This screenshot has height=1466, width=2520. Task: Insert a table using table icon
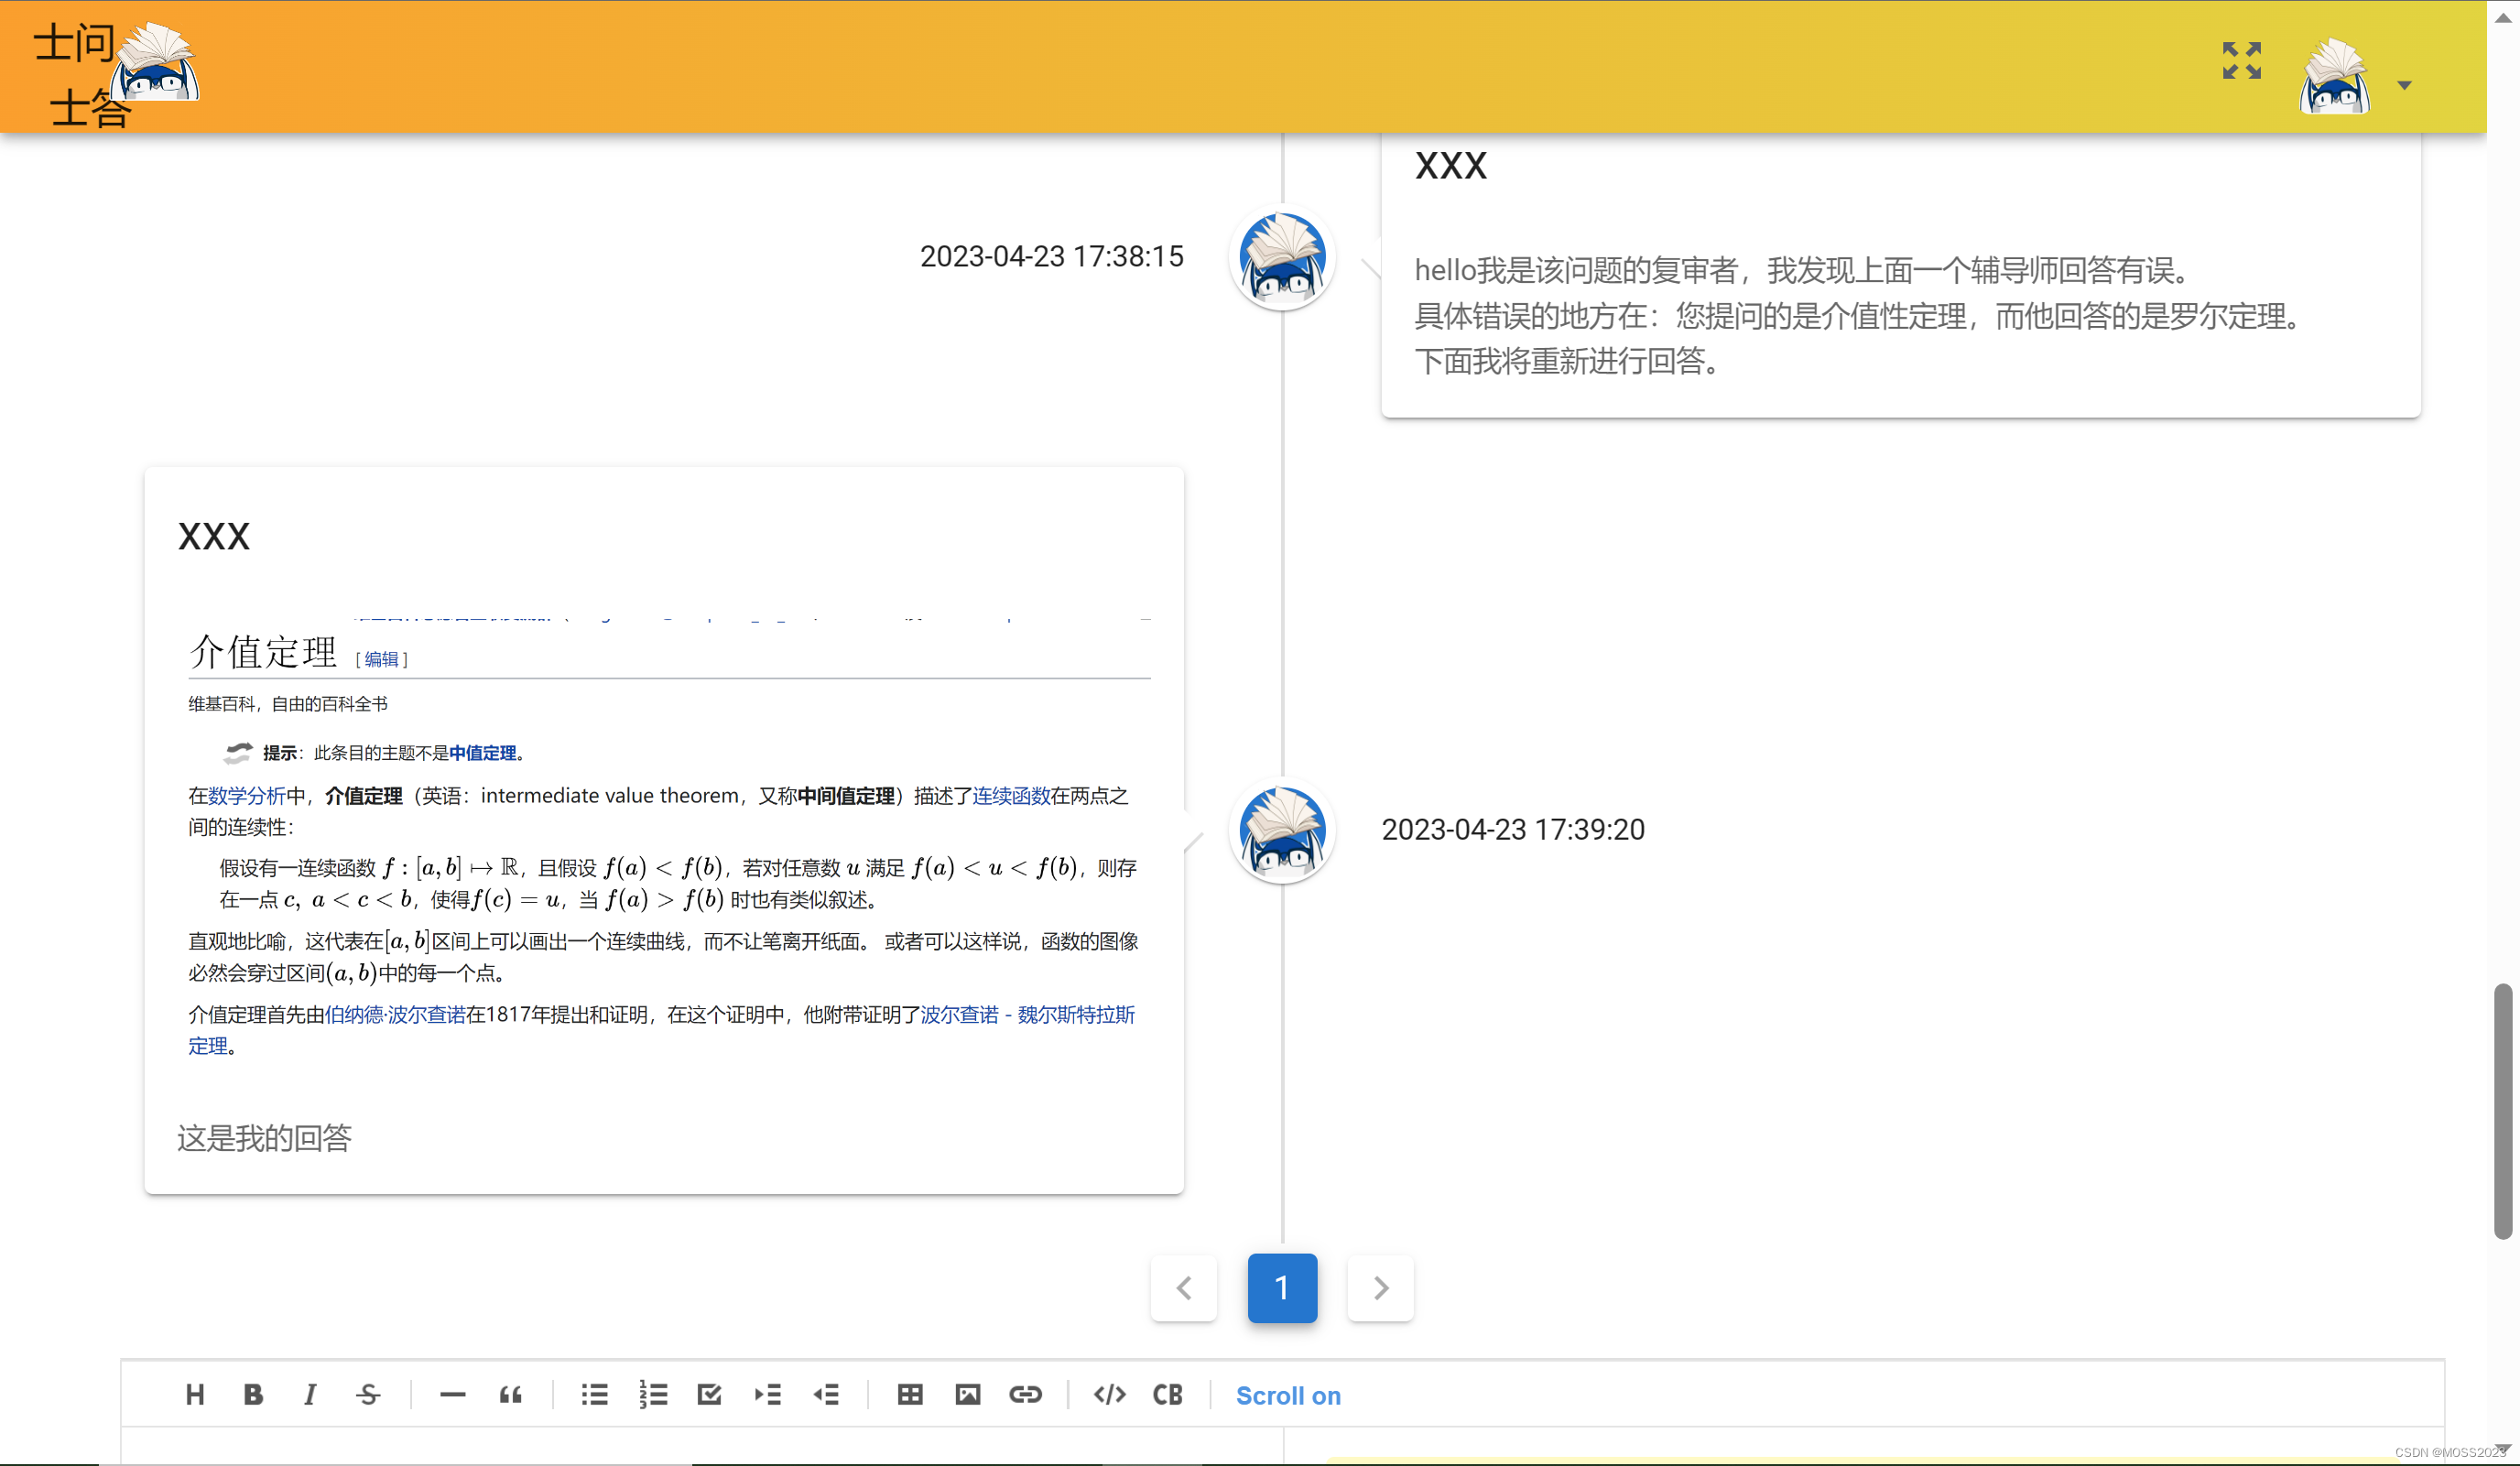tap(909, 1395)
